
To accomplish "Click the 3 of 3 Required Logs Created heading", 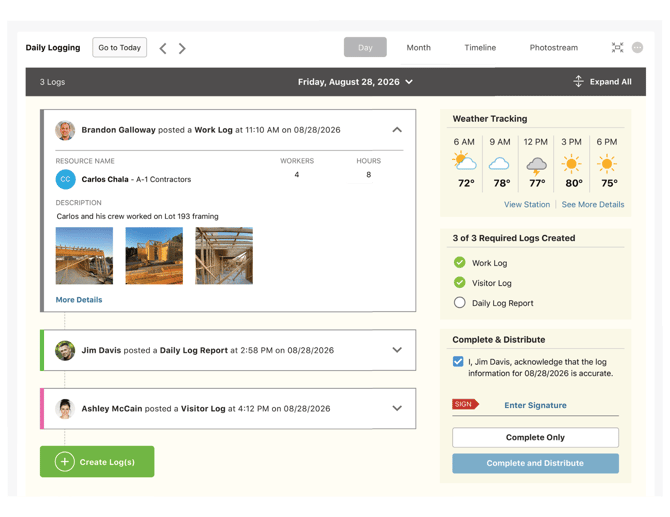I will (514, 238).
